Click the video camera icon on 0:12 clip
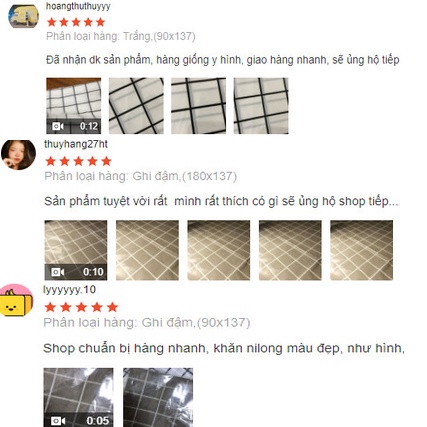427x427 pixels. [57, 126]
